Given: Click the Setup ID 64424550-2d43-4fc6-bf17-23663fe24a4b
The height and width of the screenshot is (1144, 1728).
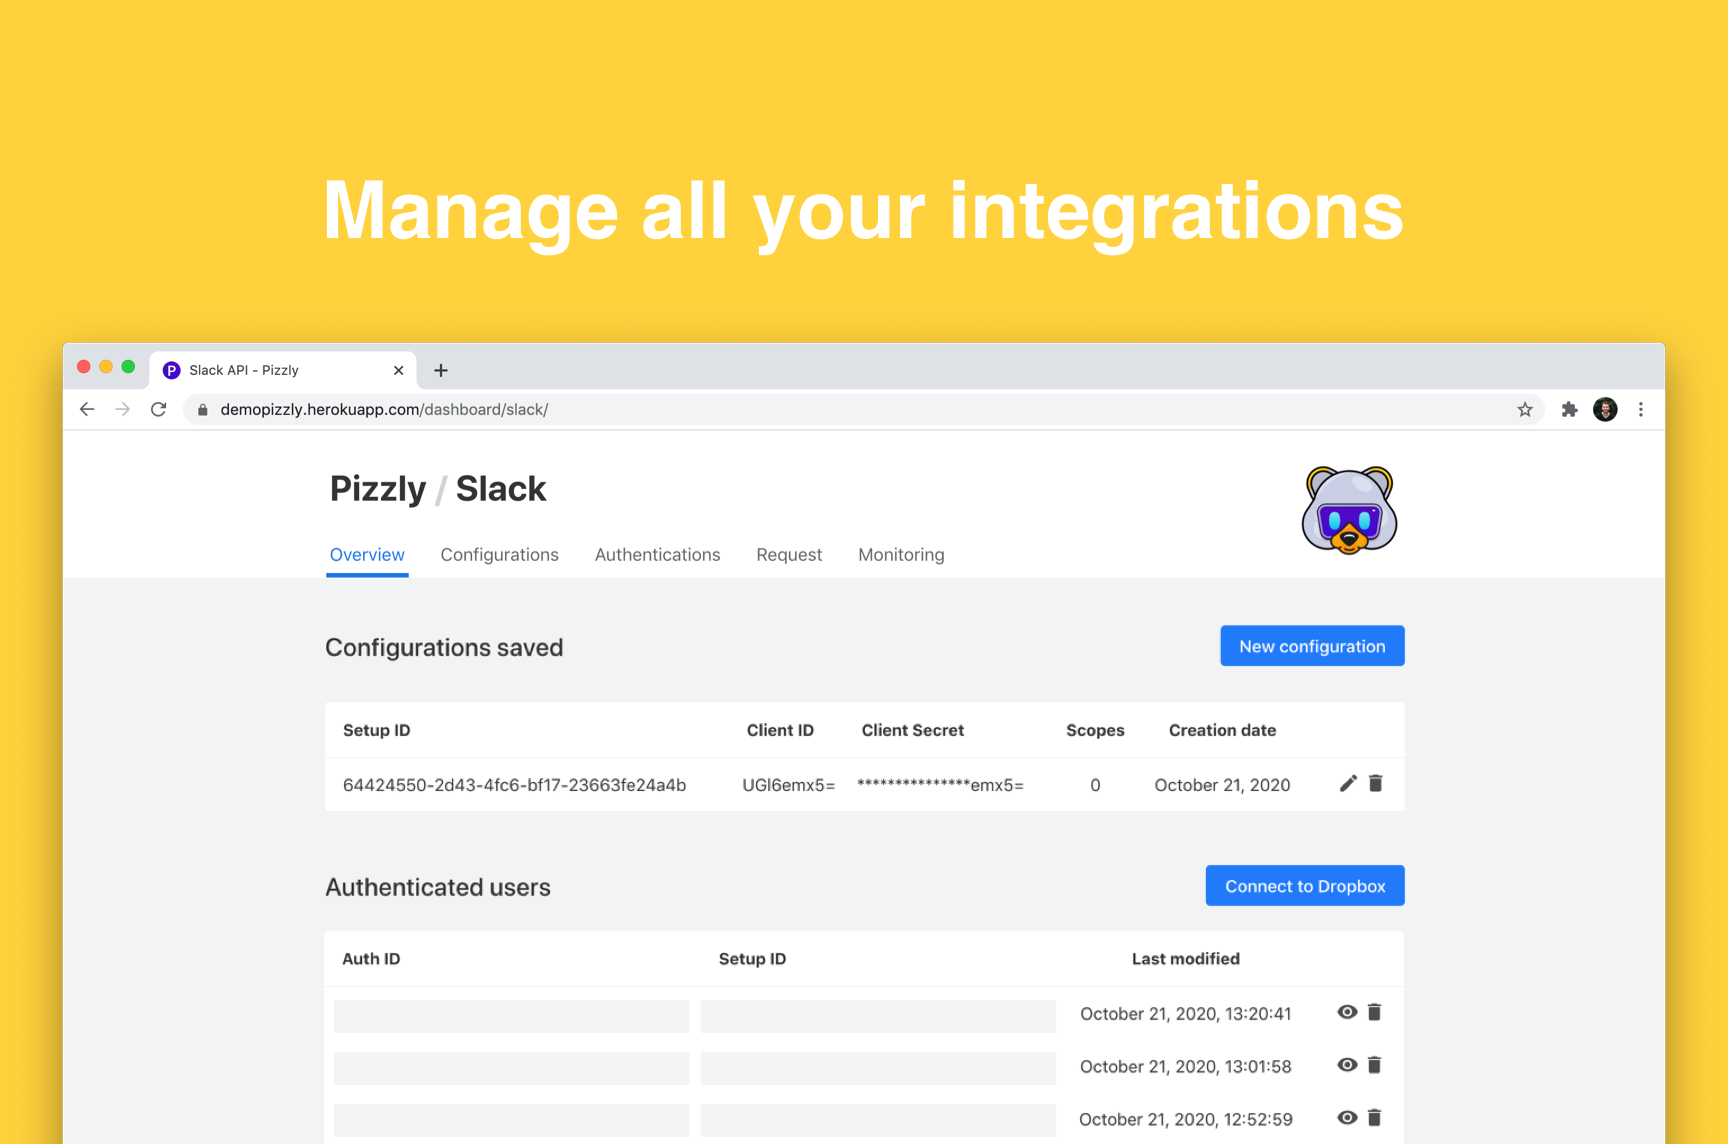Looking at the screenshot, I should pos(514,785).
